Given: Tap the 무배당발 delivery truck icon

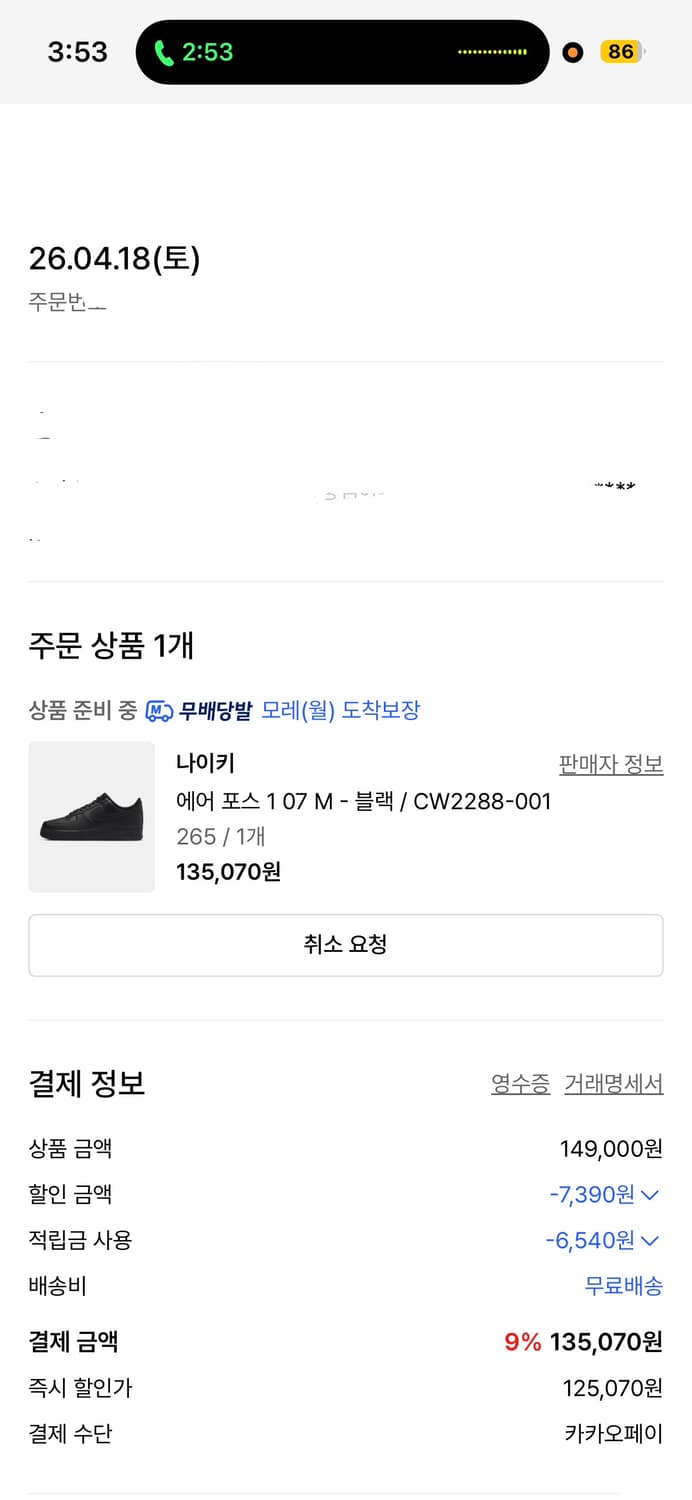Looking at the screenshot, I should pos(159,711).
